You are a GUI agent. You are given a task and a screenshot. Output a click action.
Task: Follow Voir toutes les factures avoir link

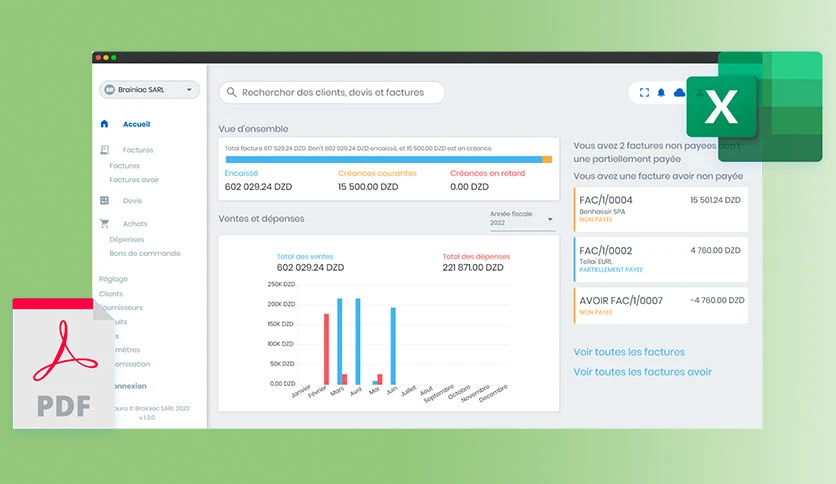tap(642, 372)
